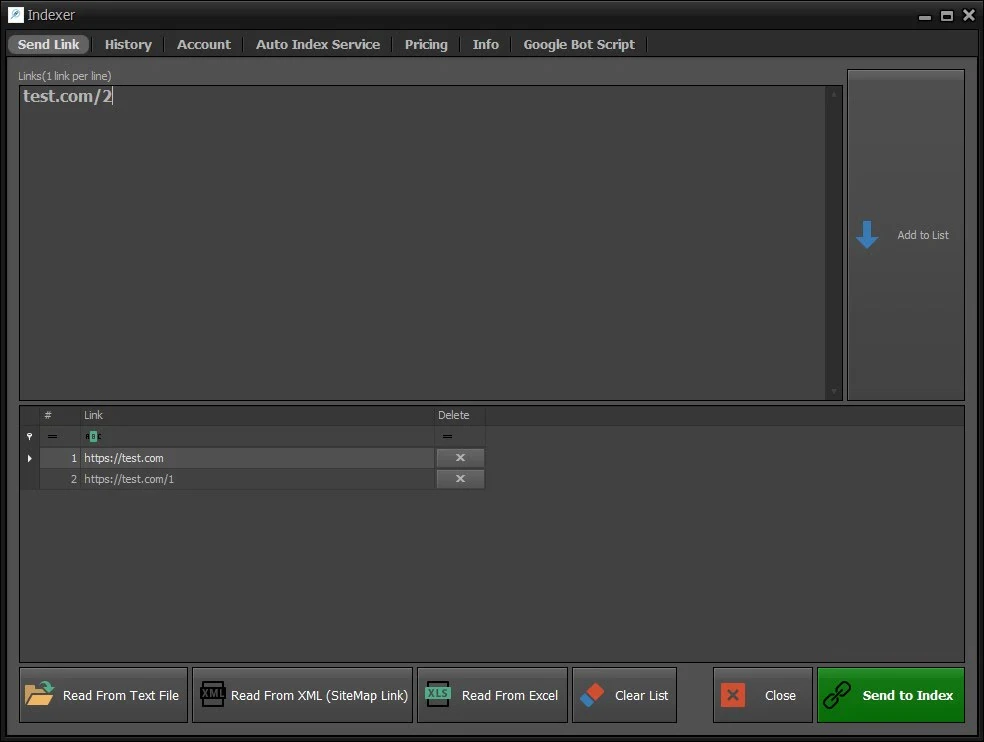Viewport: 984px width, 742px height.
Task: Click the chain link icon on Send to Index
Action: click(x=835, y=694)
